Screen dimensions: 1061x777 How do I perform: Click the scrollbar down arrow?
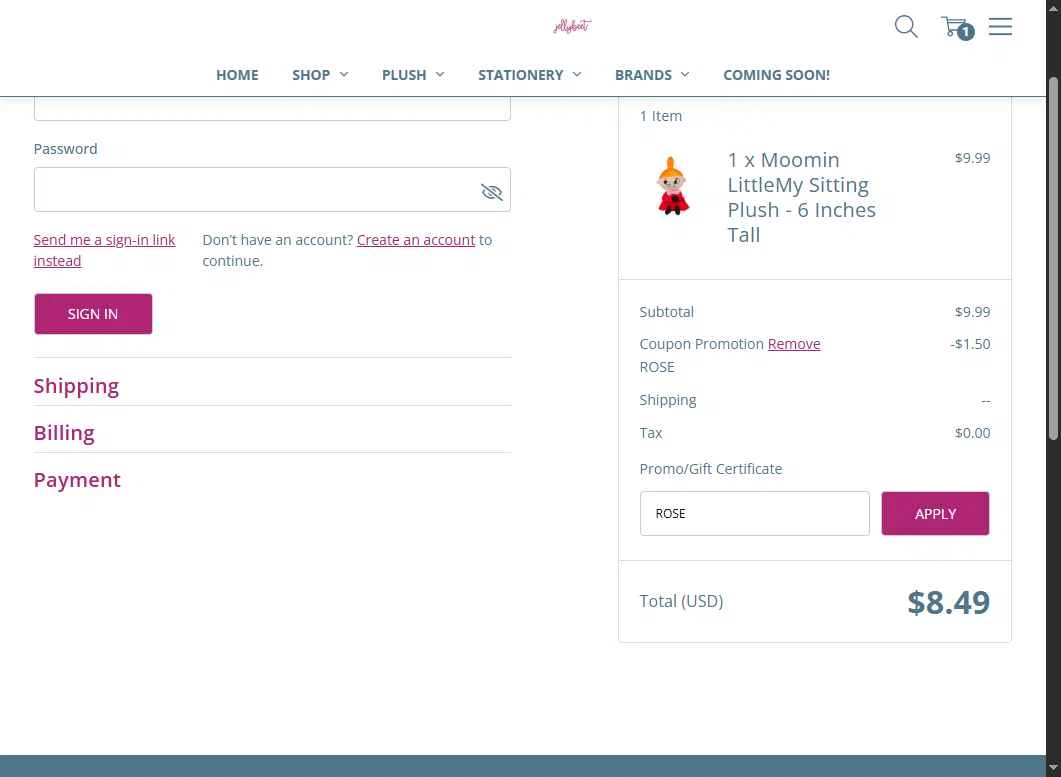[1053, 768]
